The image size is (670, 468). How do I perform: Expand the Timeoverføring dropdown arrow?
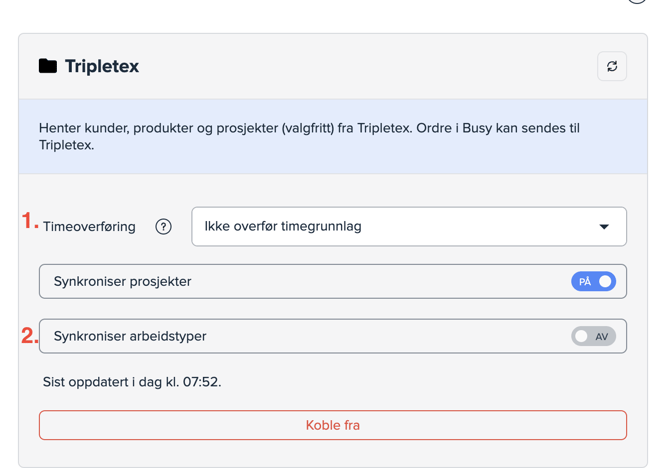pos(604,227)
